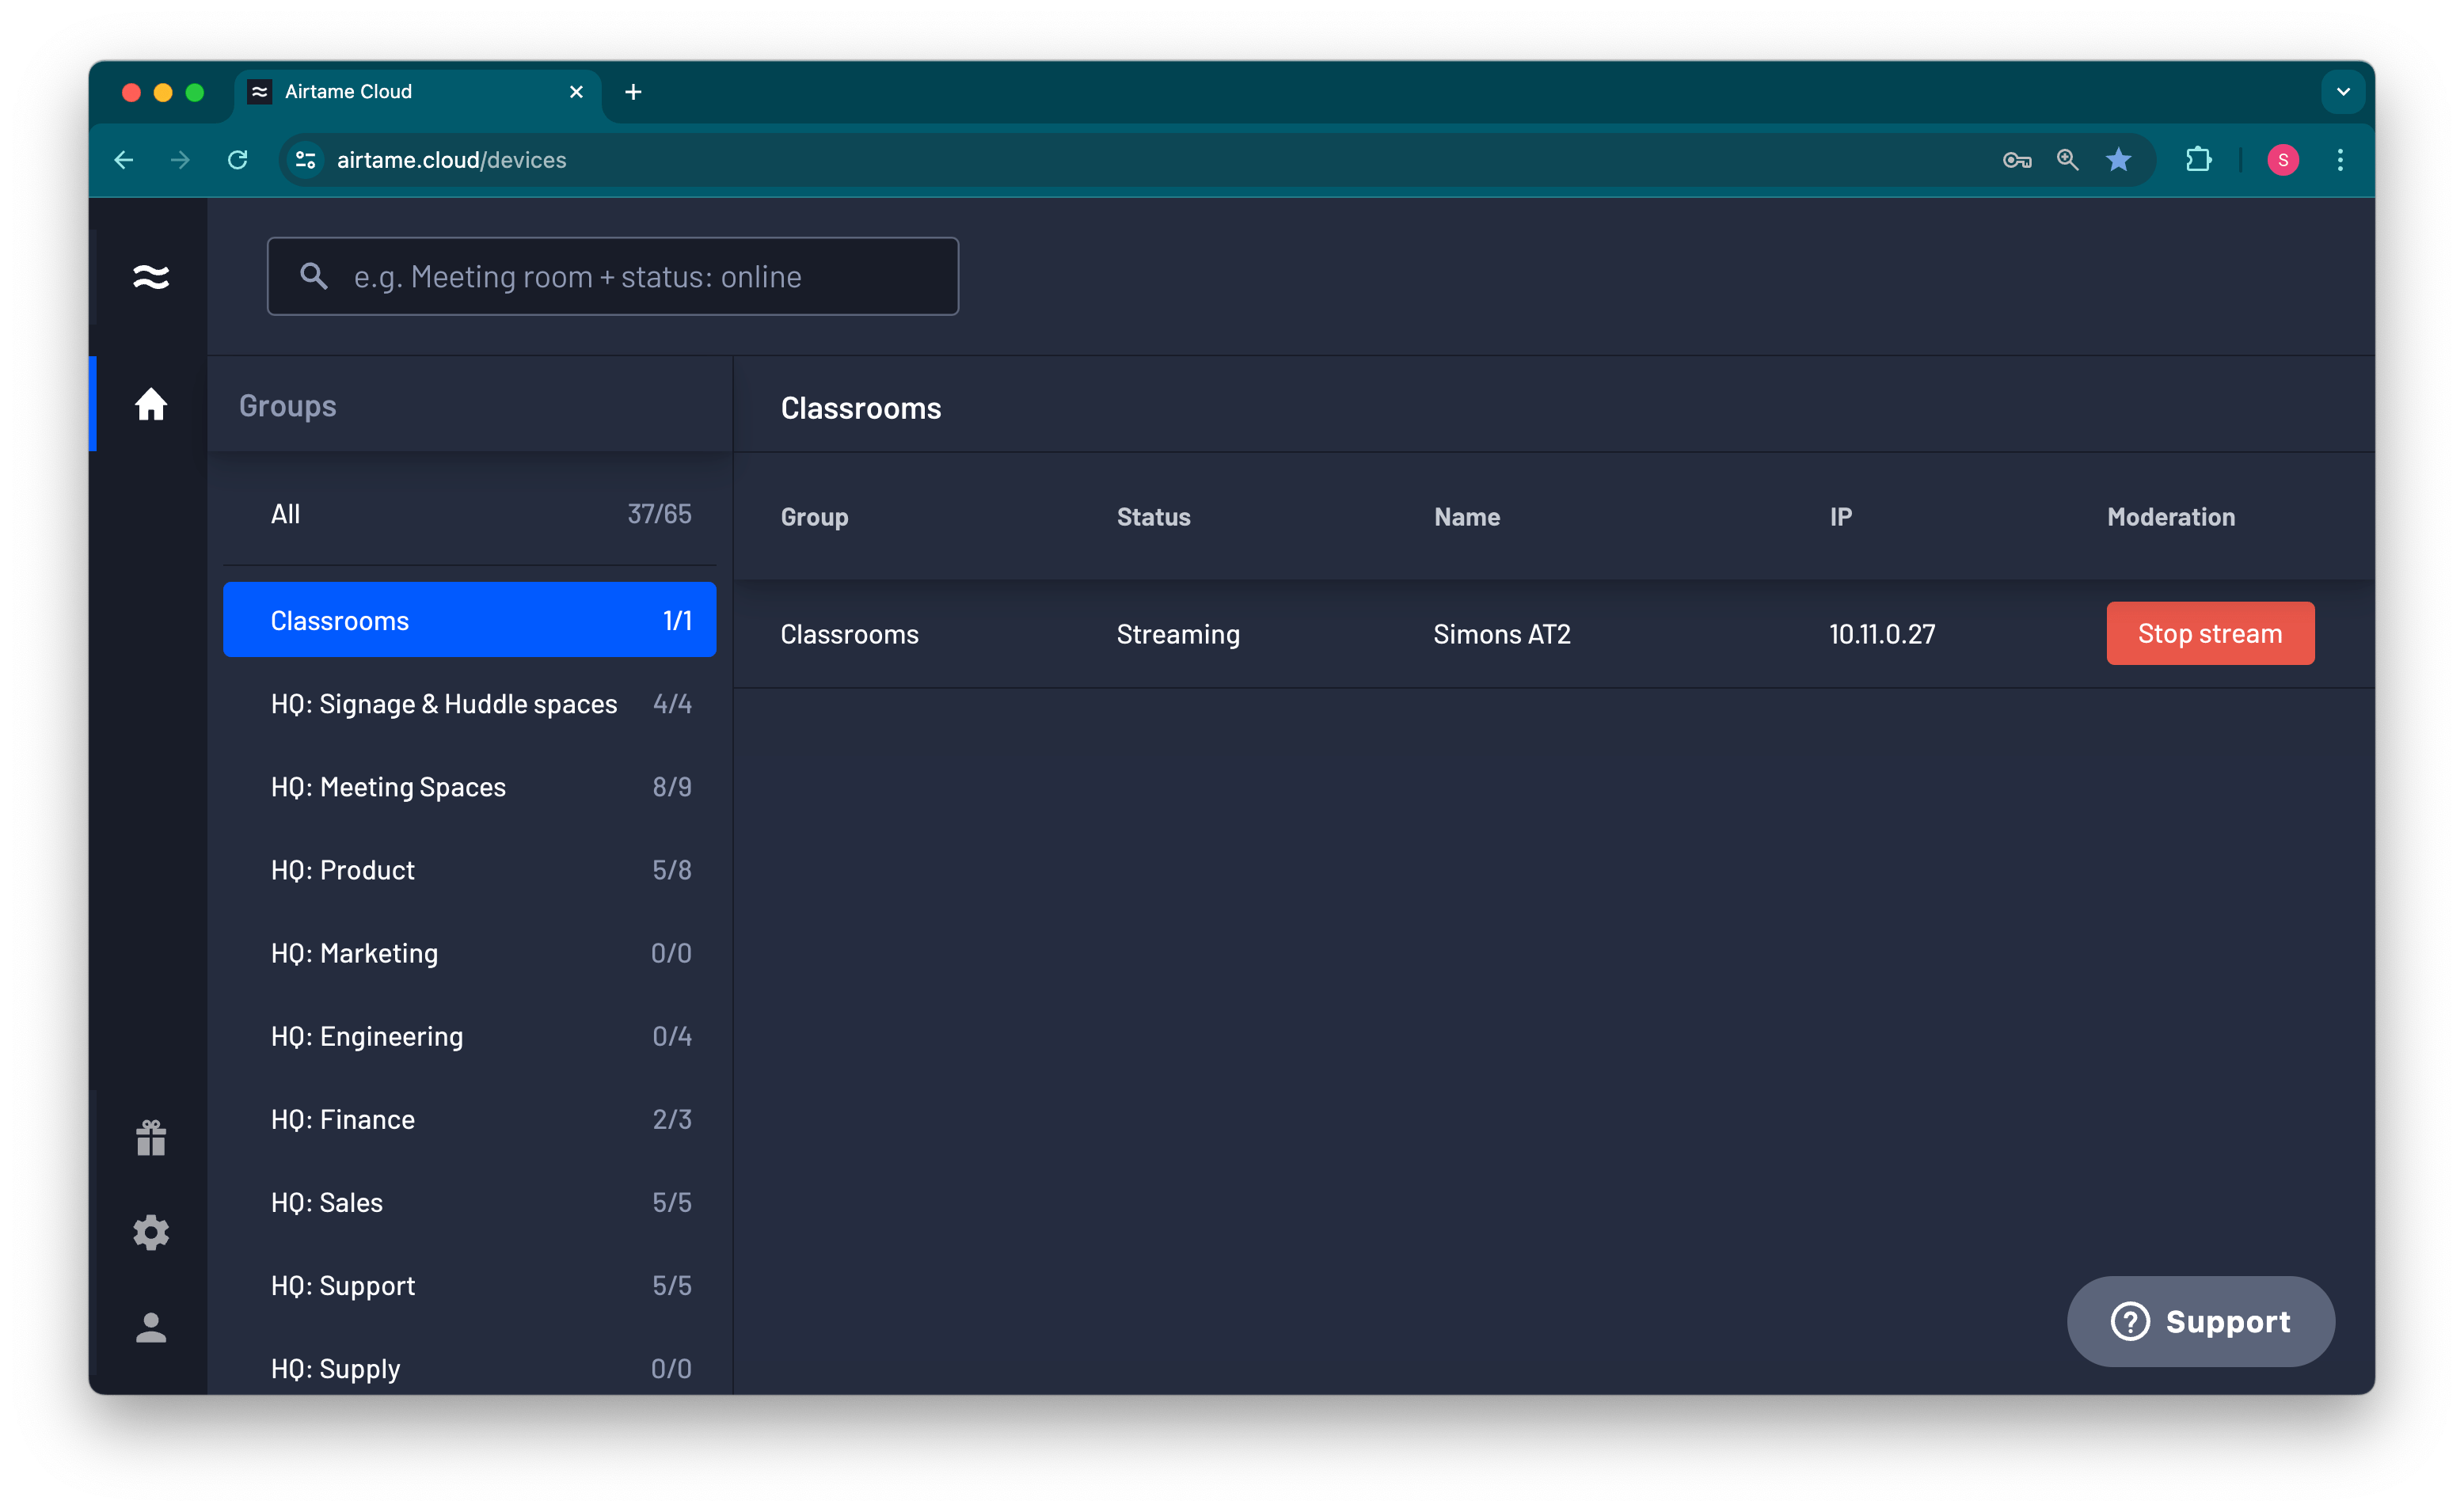Open settings gear icon in sidebar
The height and width of the screenshot is (1512, 2464).
click(151, 1232)
